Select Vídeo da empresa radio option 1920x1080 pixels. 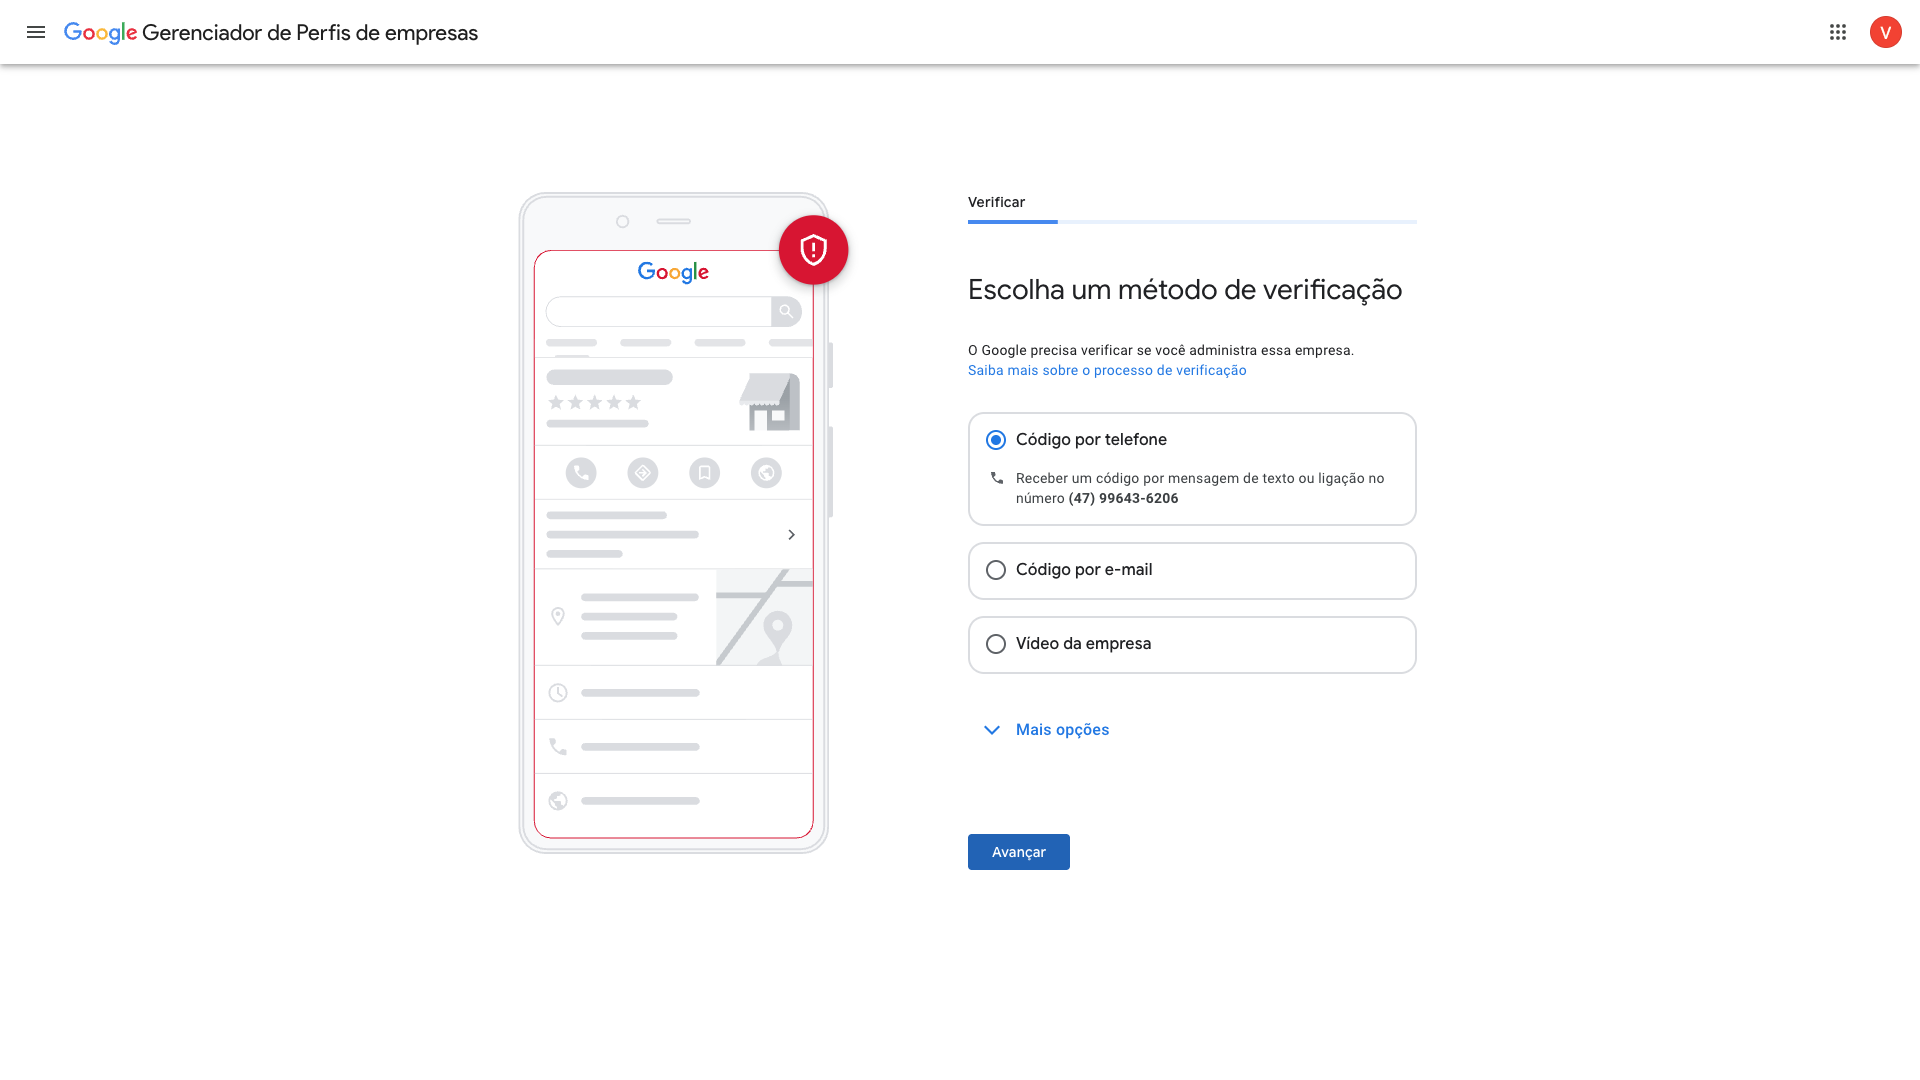(x=996, y=644)
